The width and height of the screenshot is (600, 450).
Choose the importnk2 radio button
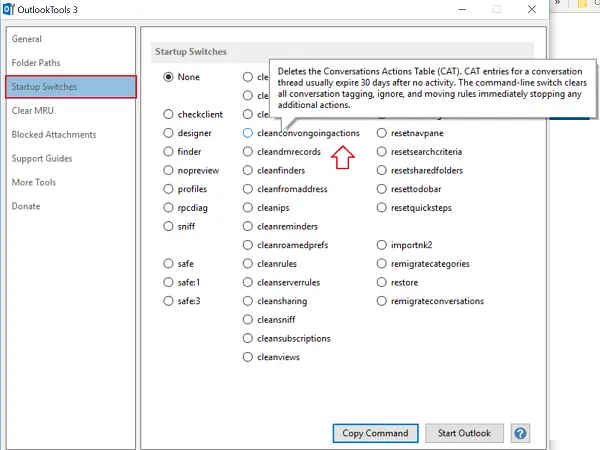coord(382,245)
